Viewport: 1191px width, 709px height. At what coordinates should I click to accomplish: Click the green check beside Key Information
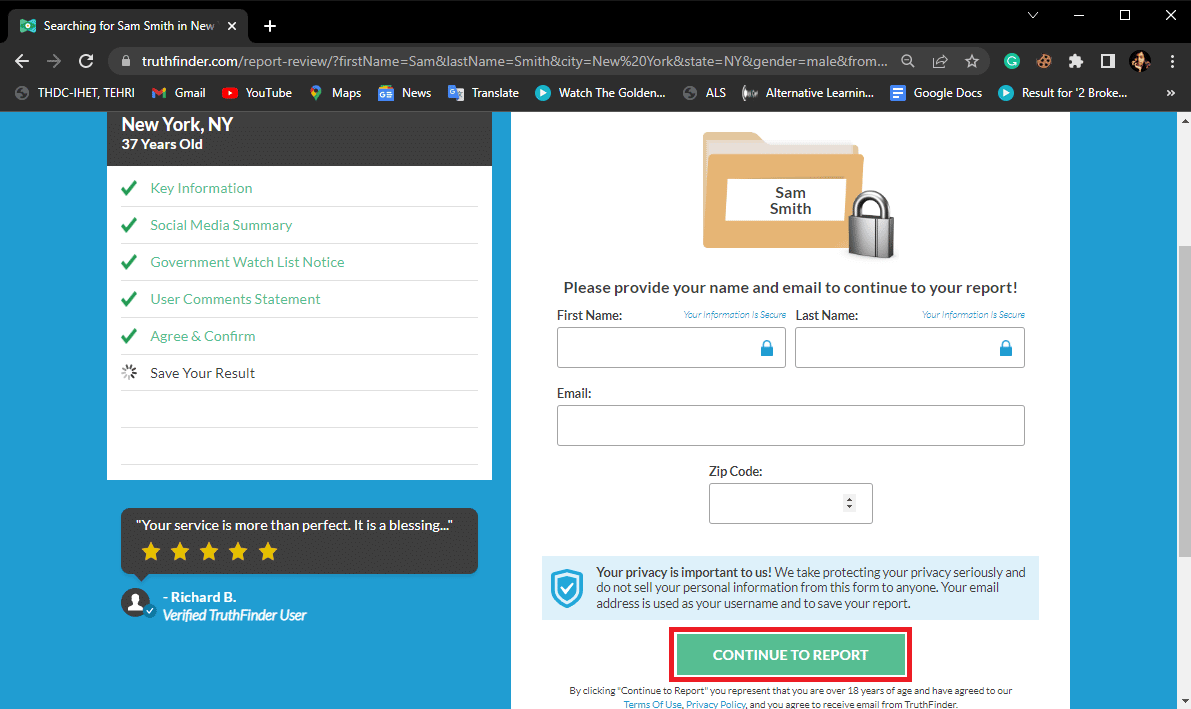(129, 188)
